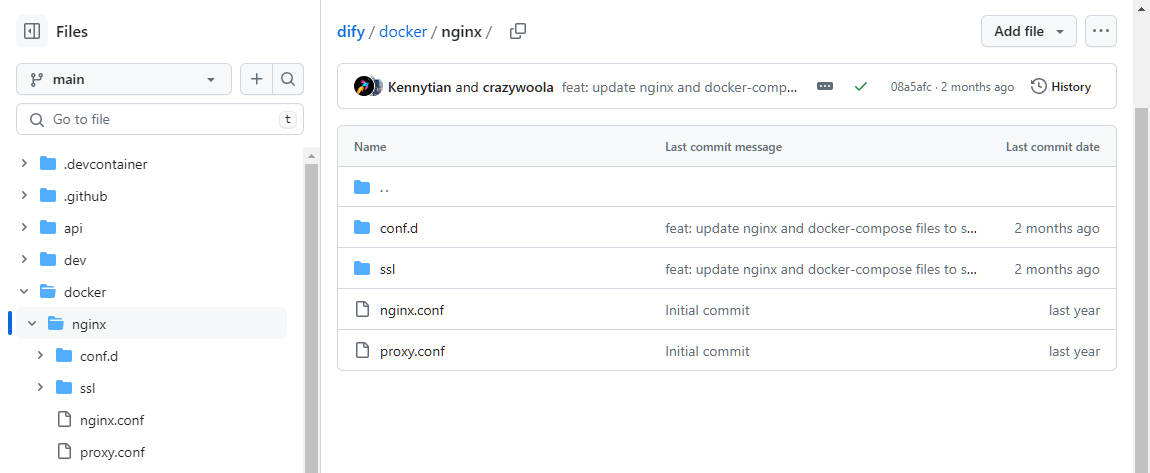The width and height of the screenshot is (1150, 473).
Task: Open the latest commit message link
Action: [x=679, y=87]
